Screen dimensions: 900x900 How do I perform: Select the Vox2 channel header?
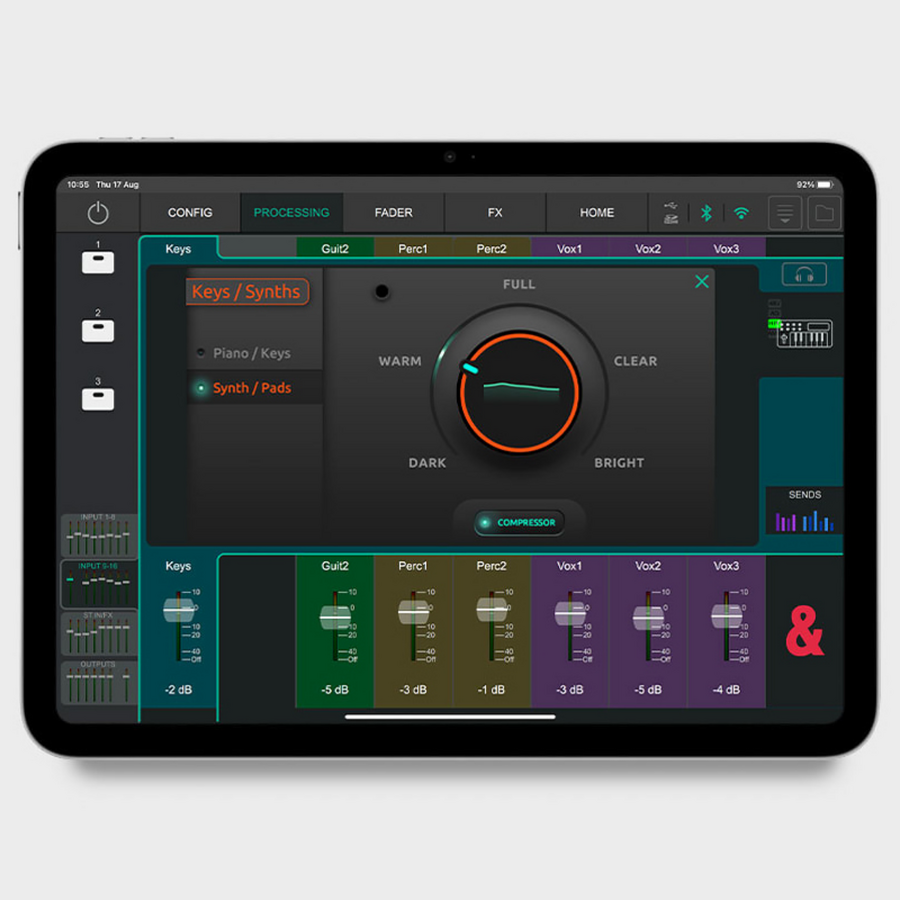(x=648, y=249)
